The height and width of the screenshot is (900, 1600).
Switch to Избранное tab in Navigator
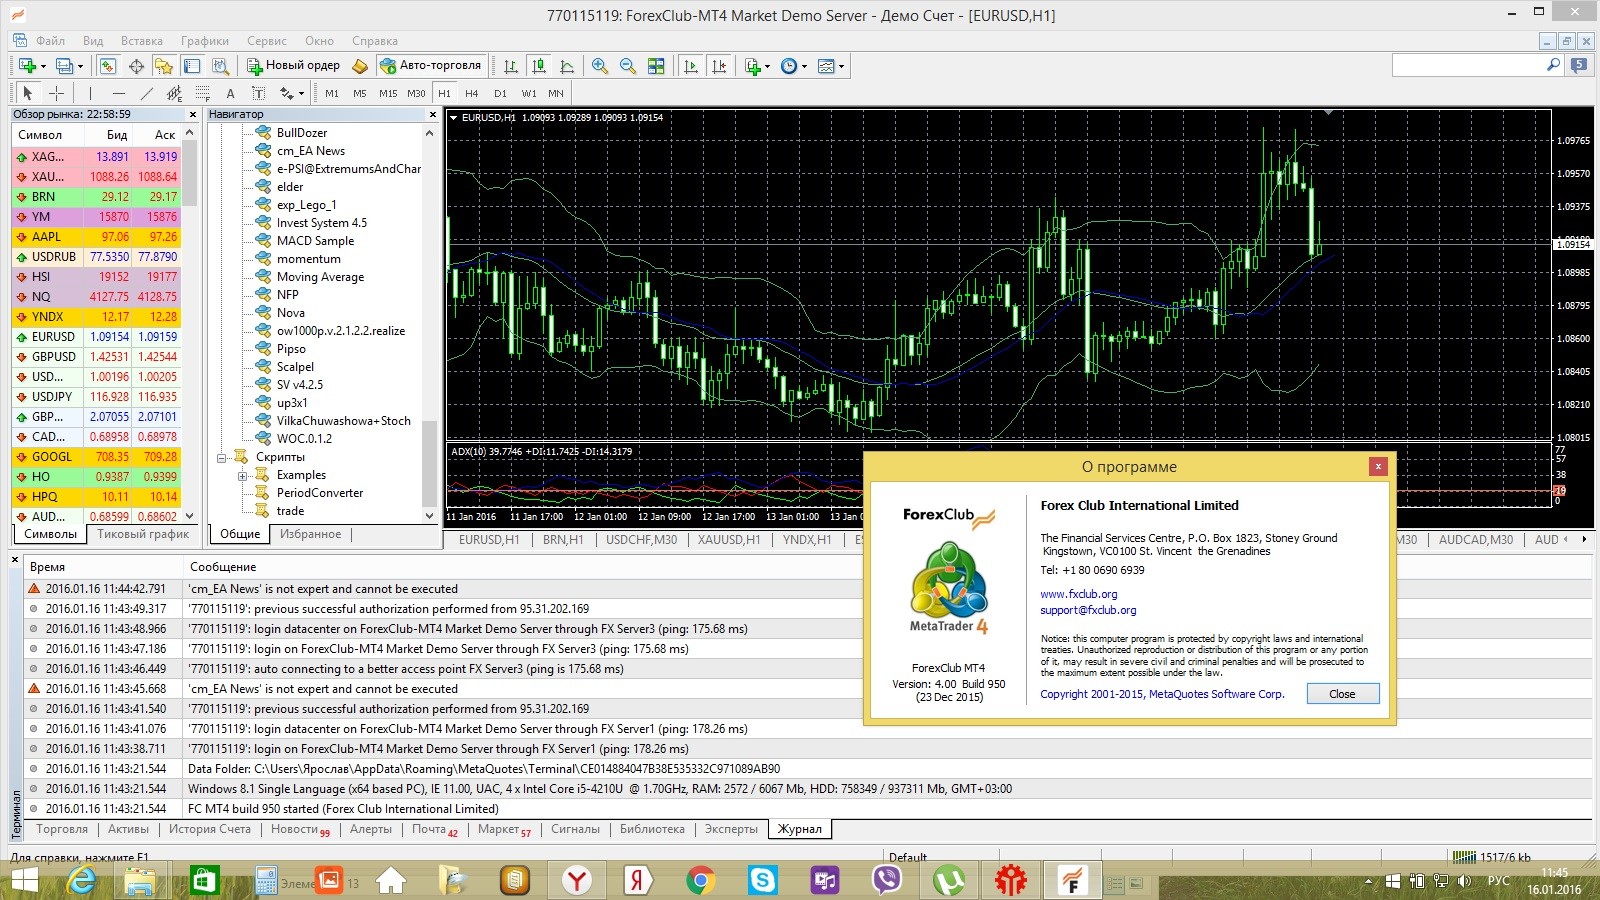310,535
